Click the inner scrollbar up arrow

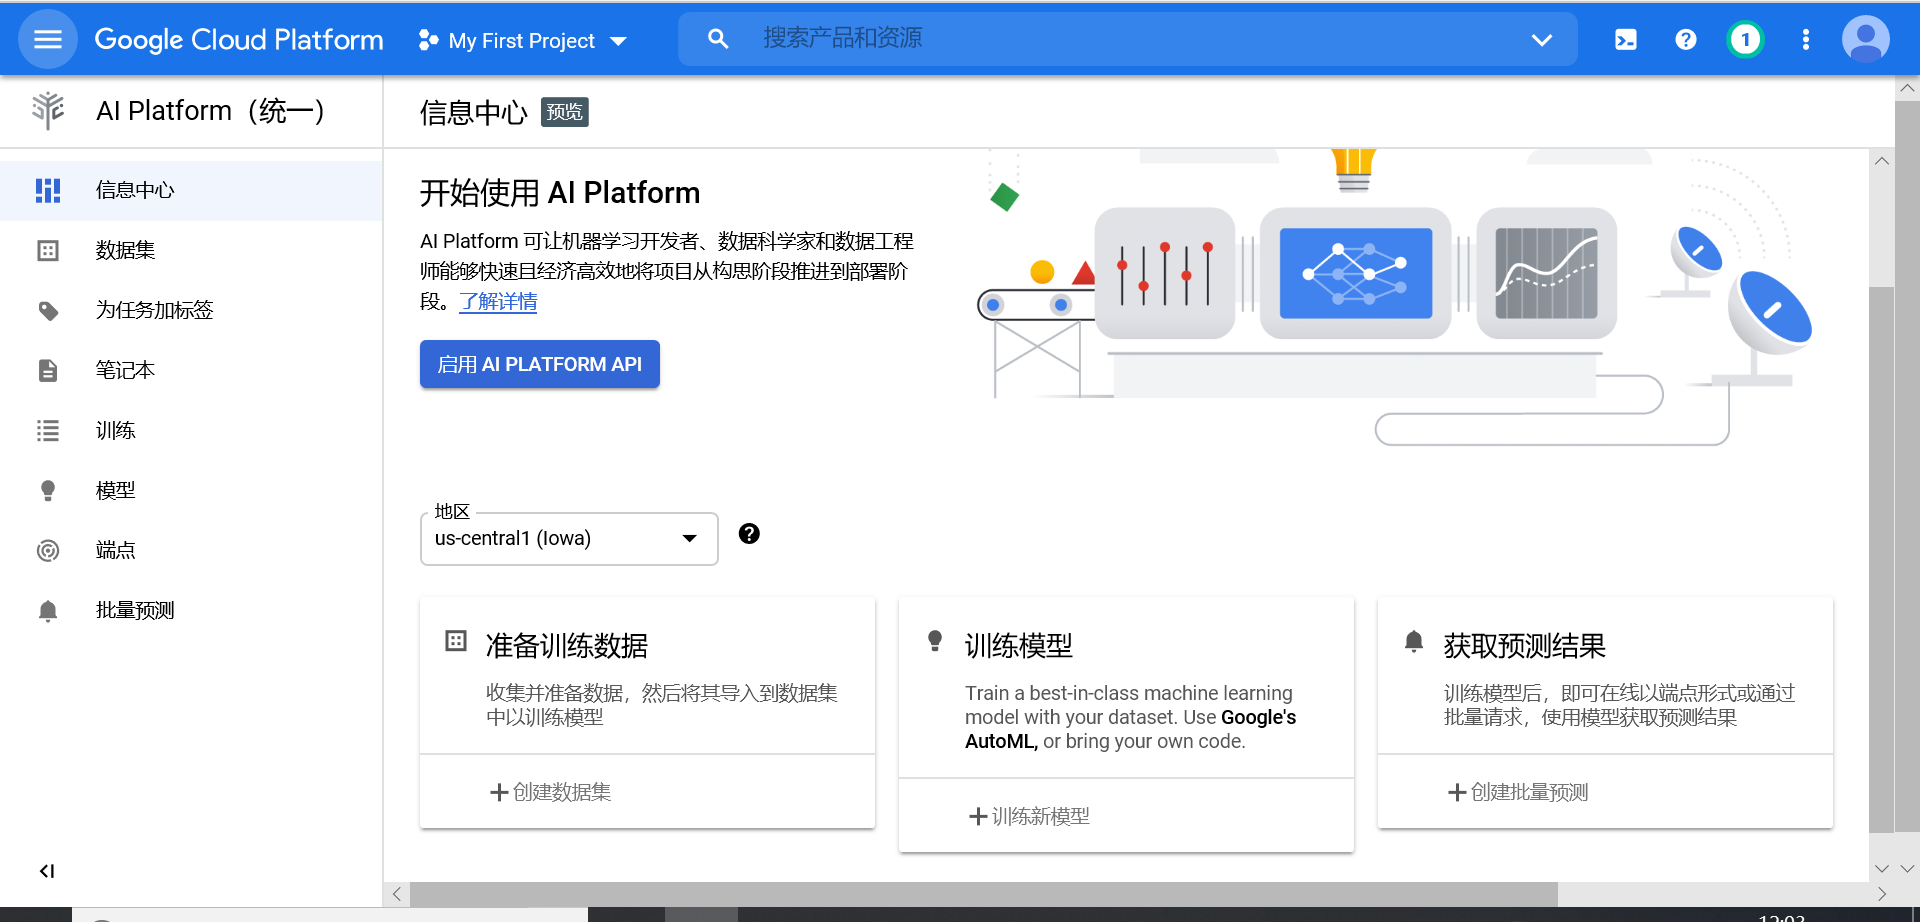point(1881,161)
